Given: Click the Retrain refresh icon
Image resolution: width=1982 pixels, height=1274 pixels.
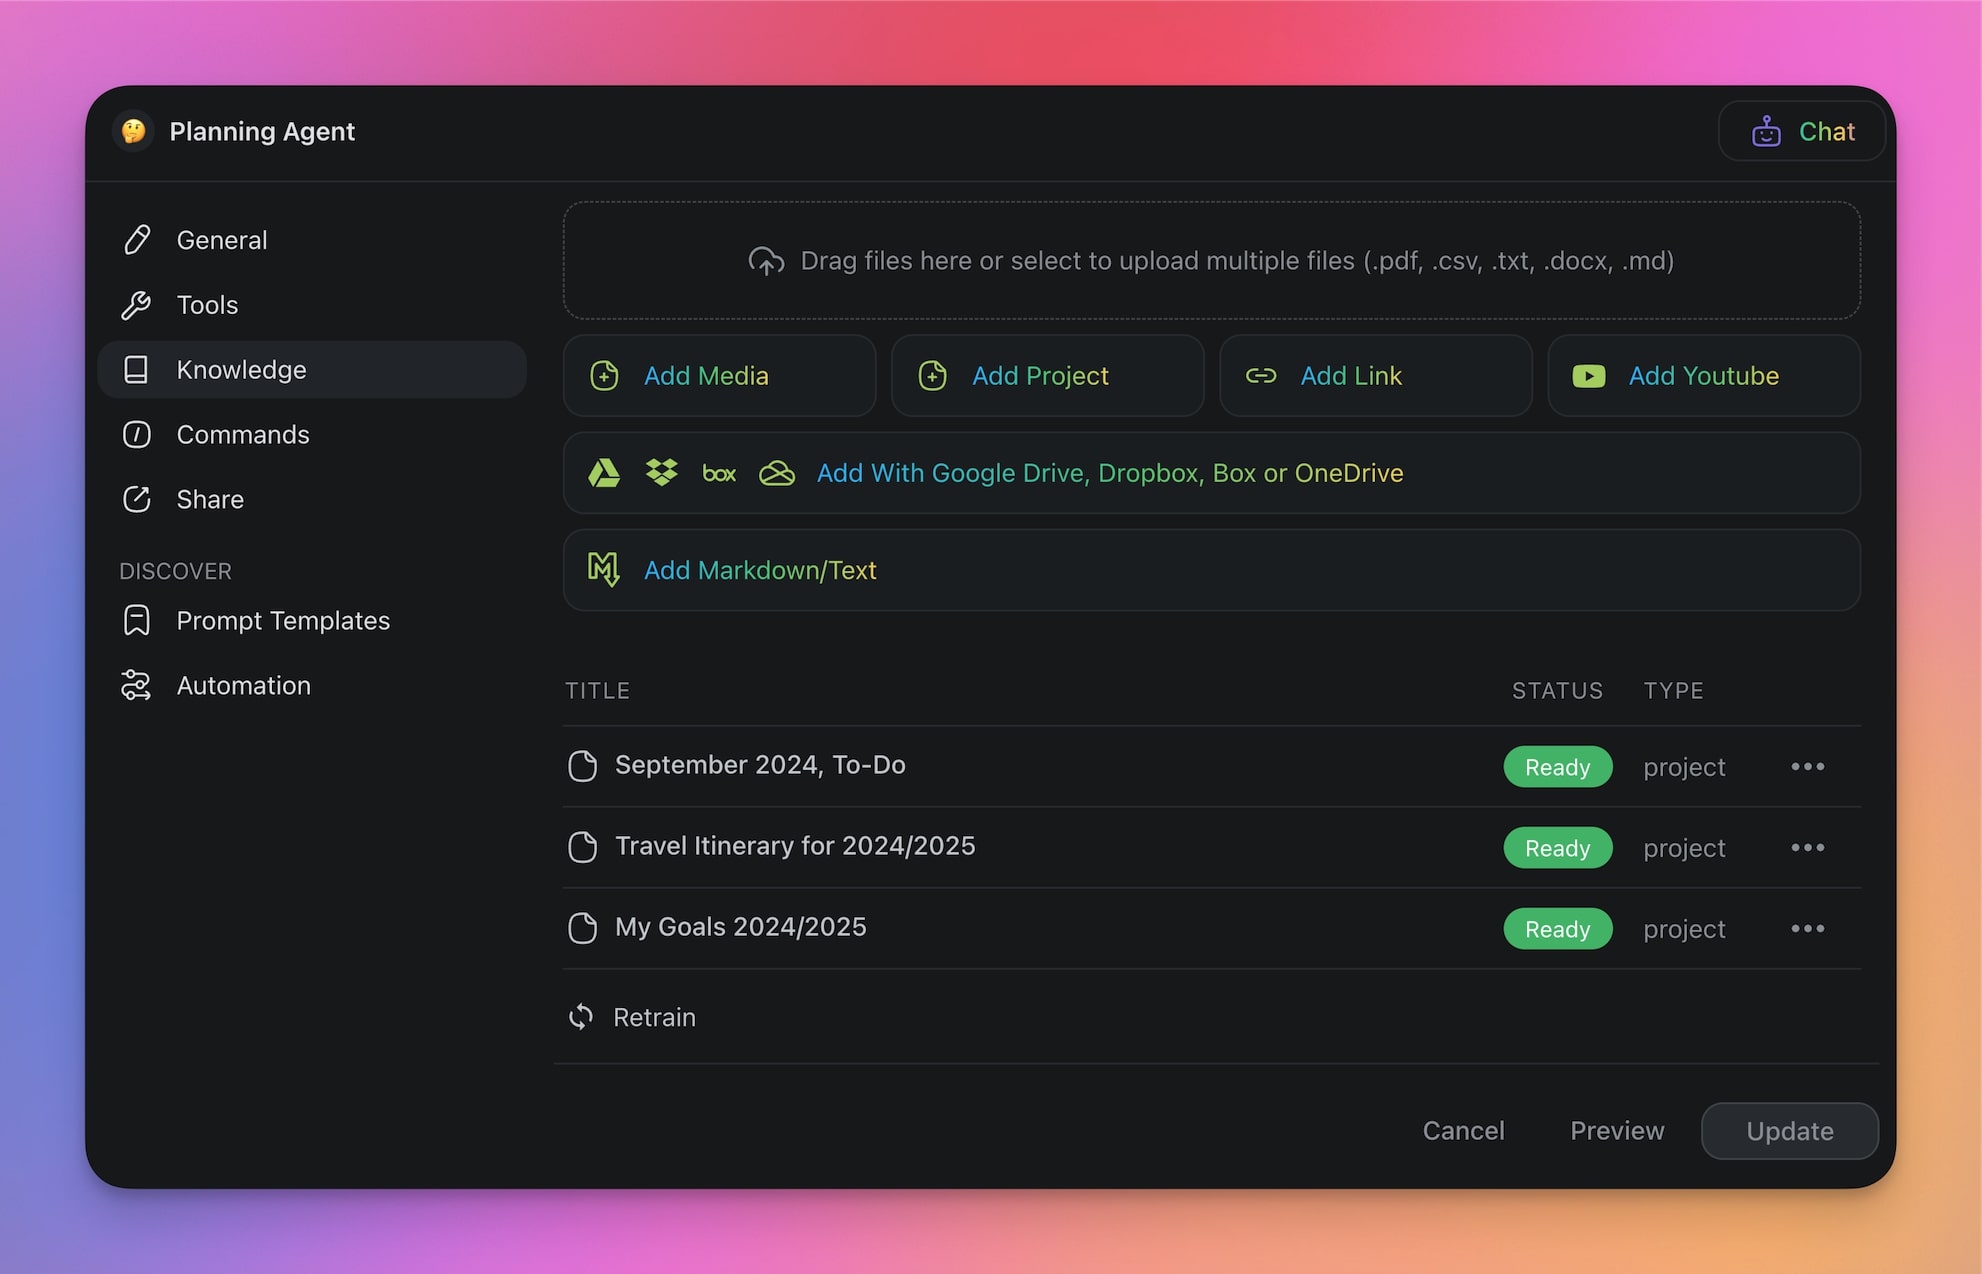Looking at the screenshot, I should coord(582,1016).
